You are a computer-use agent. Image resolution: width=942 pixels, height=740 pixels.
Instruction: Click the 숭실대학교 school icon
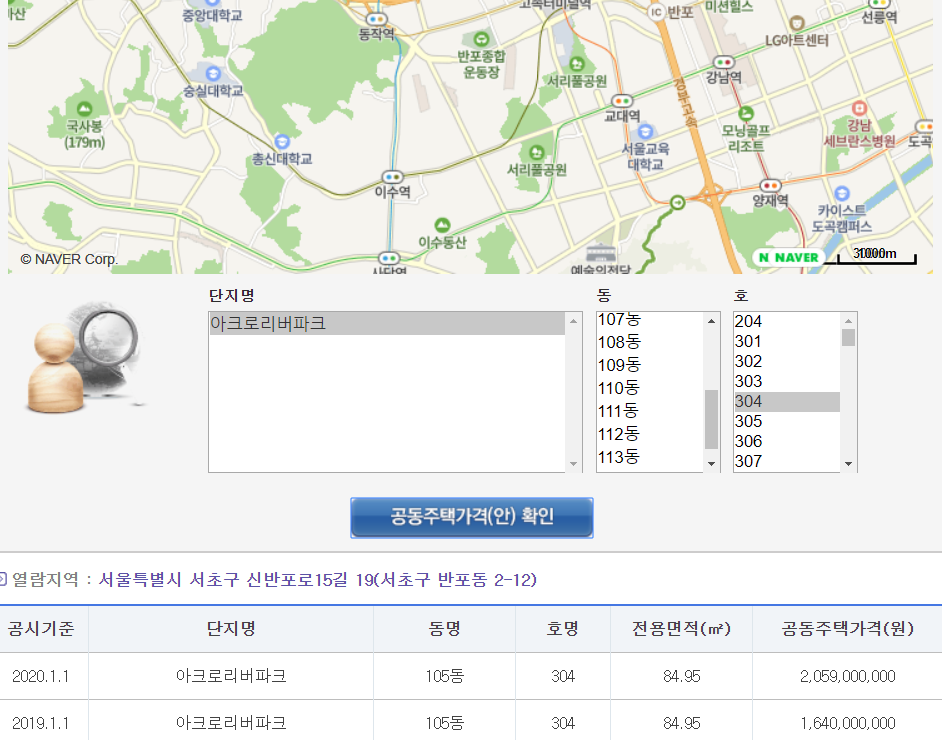pyautogui.click(x=213, y=74)
